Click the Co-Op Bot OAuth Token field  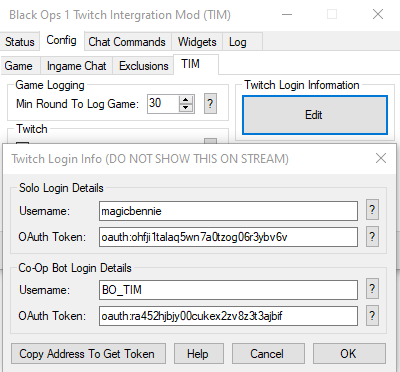coord(228,316)
